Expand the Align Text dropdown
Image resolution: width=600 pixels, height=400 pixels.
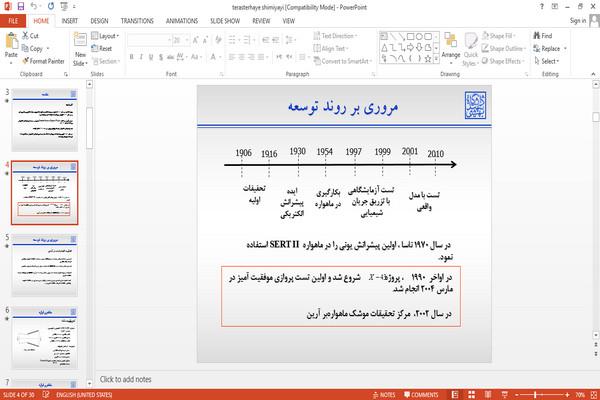pyautogui.click(x=331, y=49)
